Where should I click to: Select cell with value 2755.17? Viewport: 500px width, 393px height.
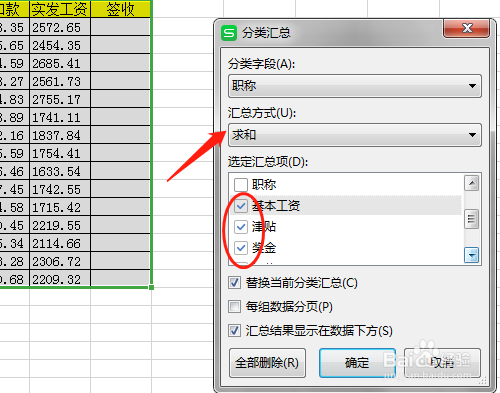coord(60,99)
